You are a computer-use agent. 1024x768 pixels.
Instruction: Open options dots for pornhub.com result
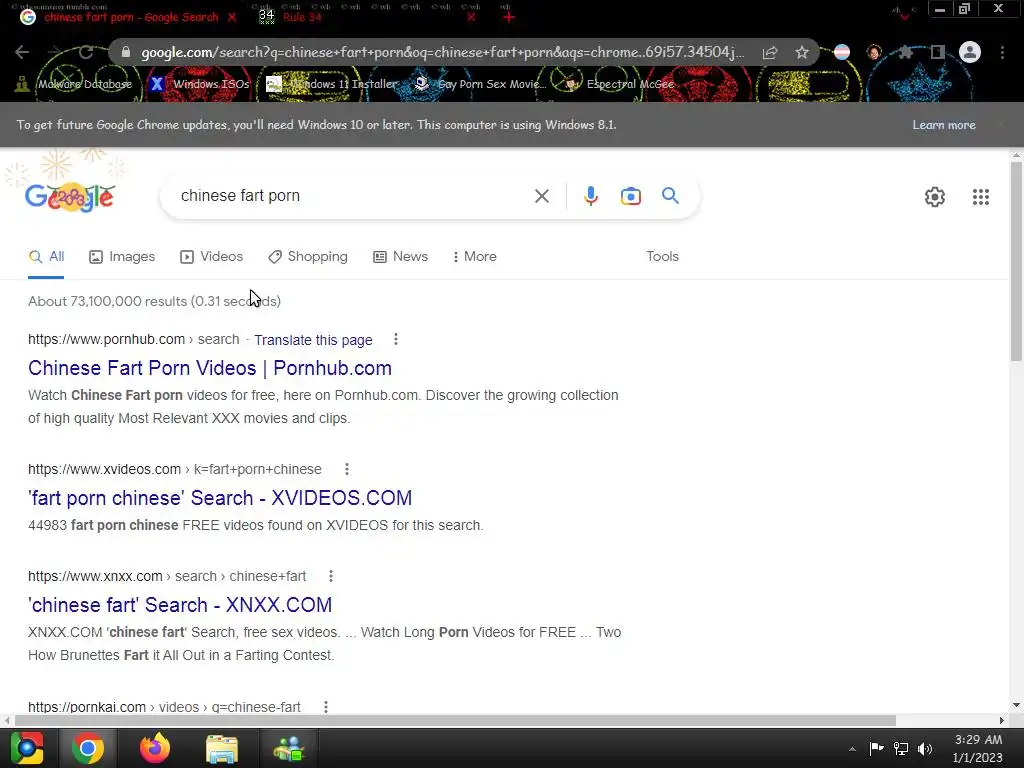[x=396, y=339]
